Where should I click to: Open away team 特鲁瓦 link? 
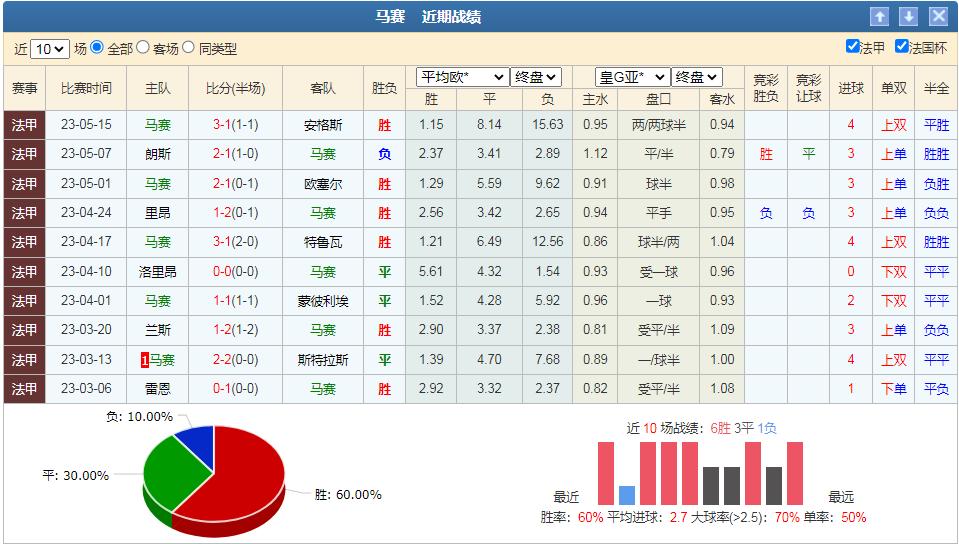pos(323,242)
